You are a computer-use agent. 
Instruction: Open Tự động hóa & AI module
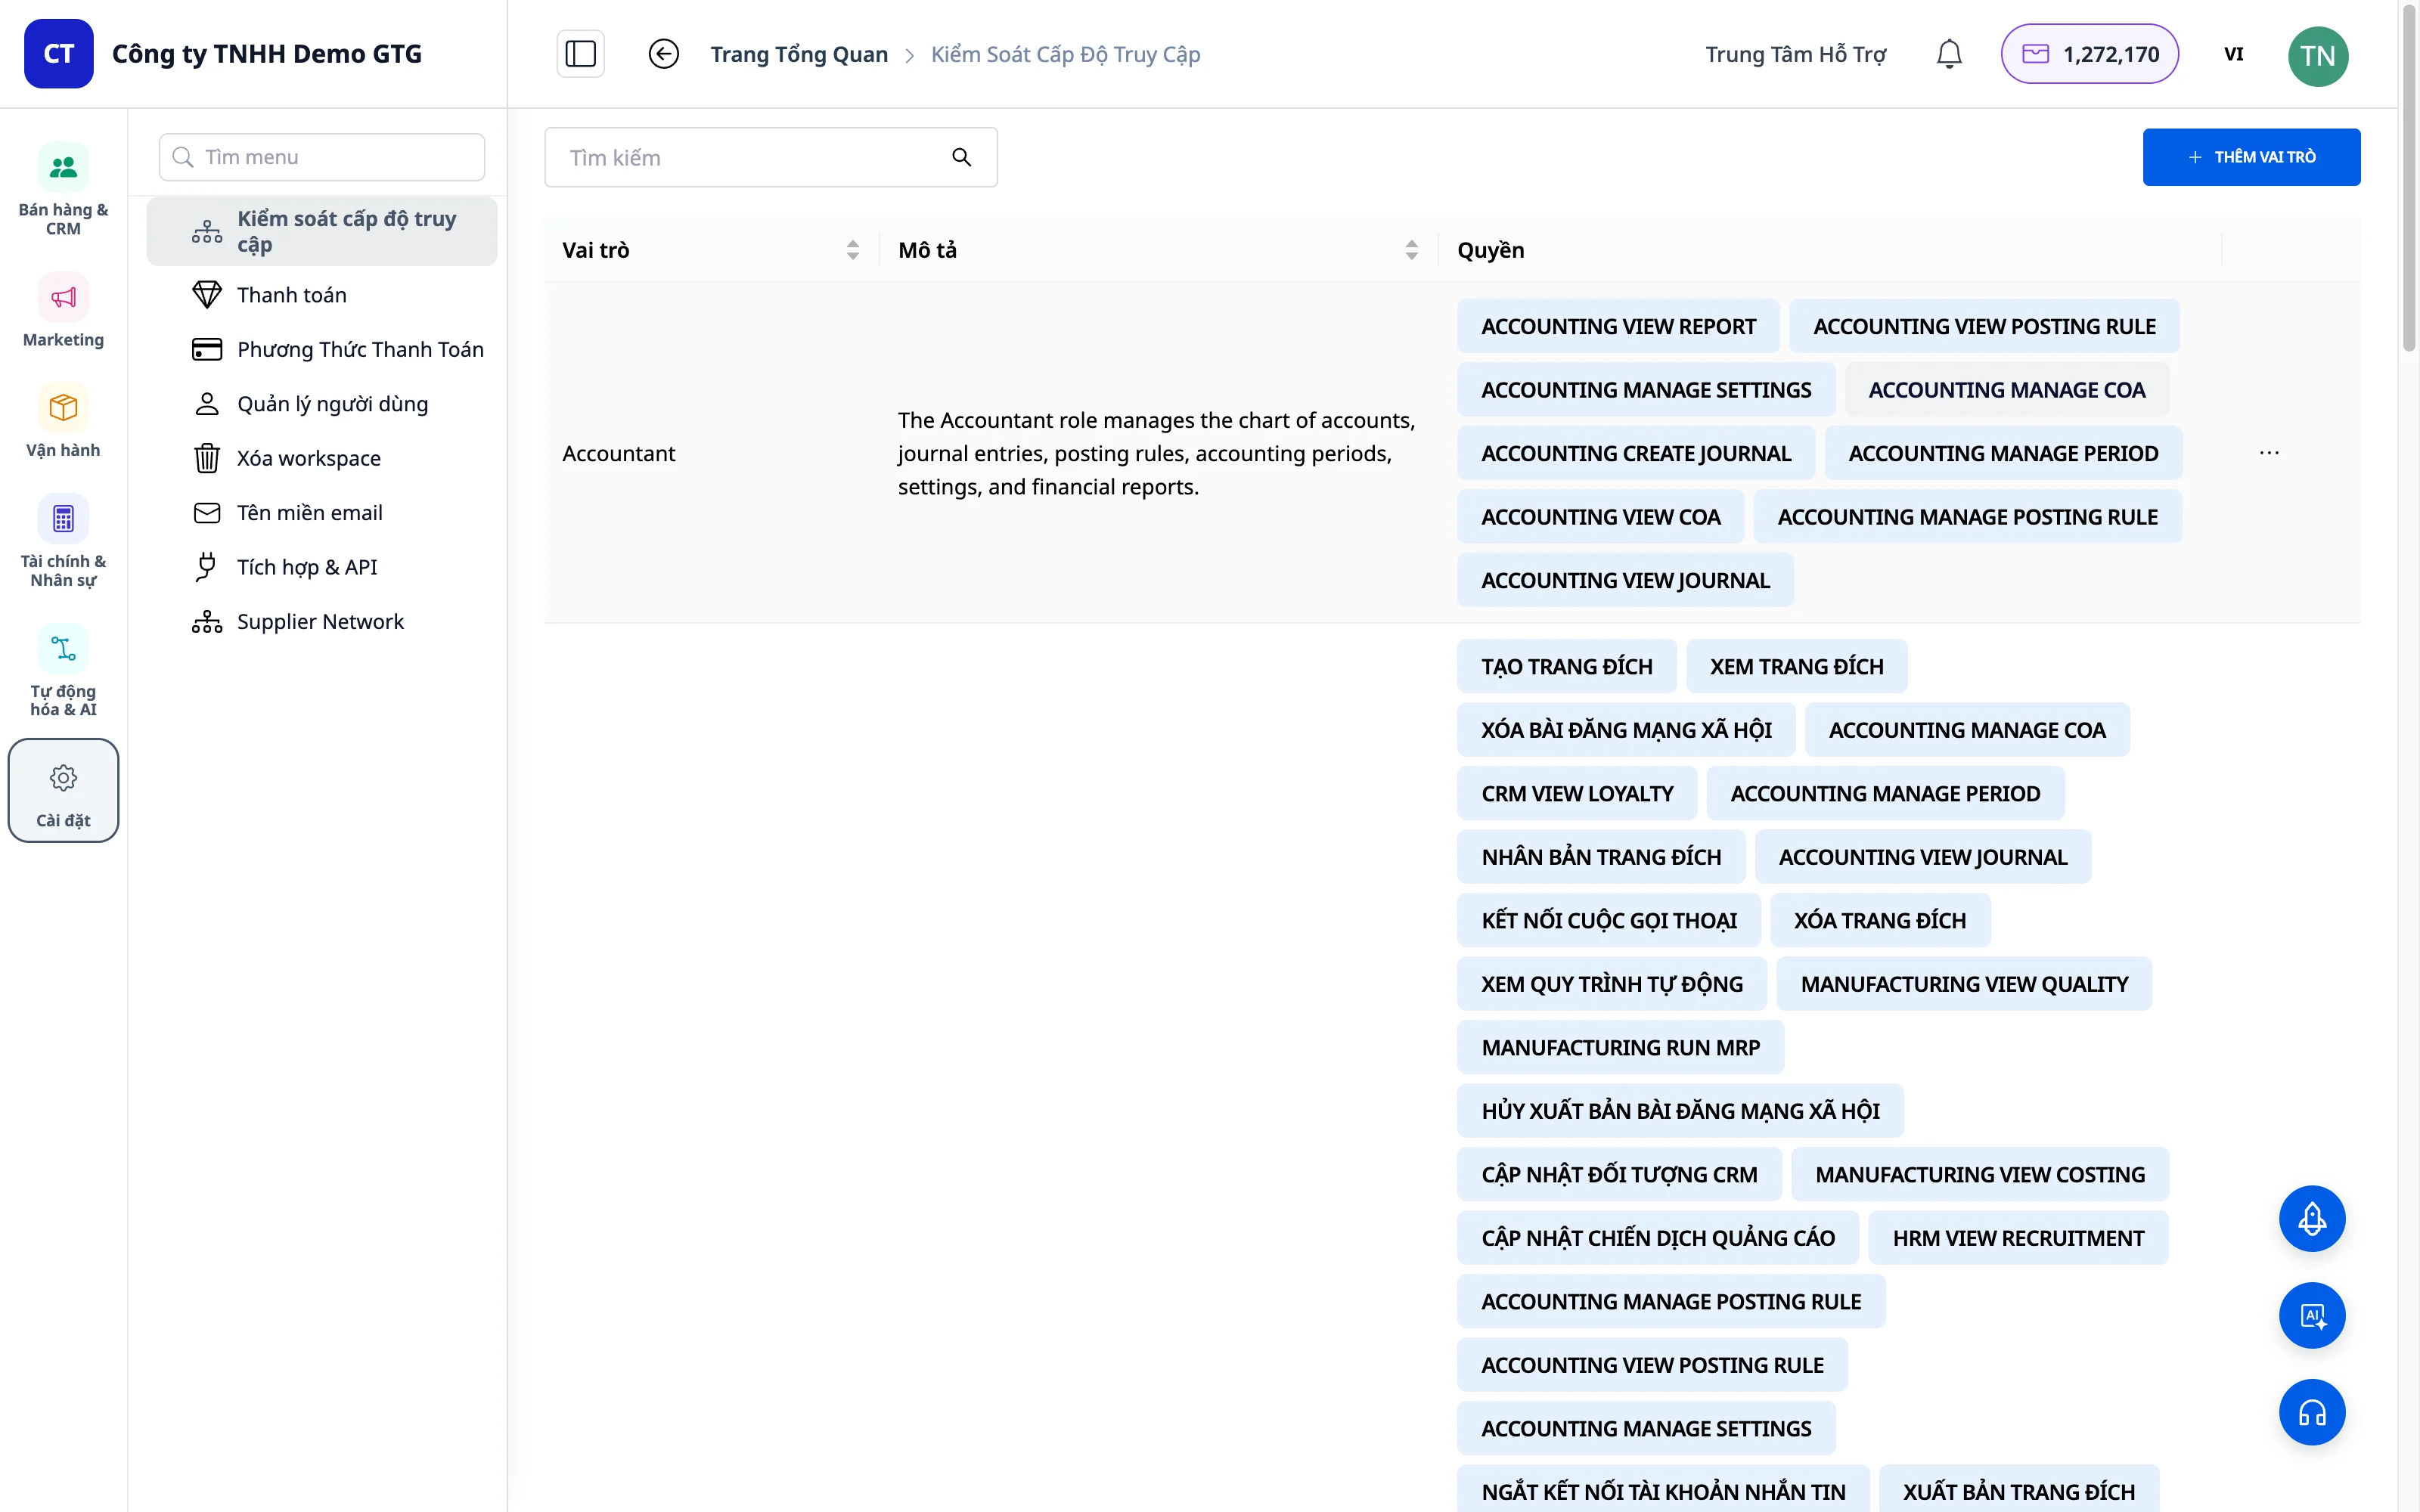pos(63,671)
